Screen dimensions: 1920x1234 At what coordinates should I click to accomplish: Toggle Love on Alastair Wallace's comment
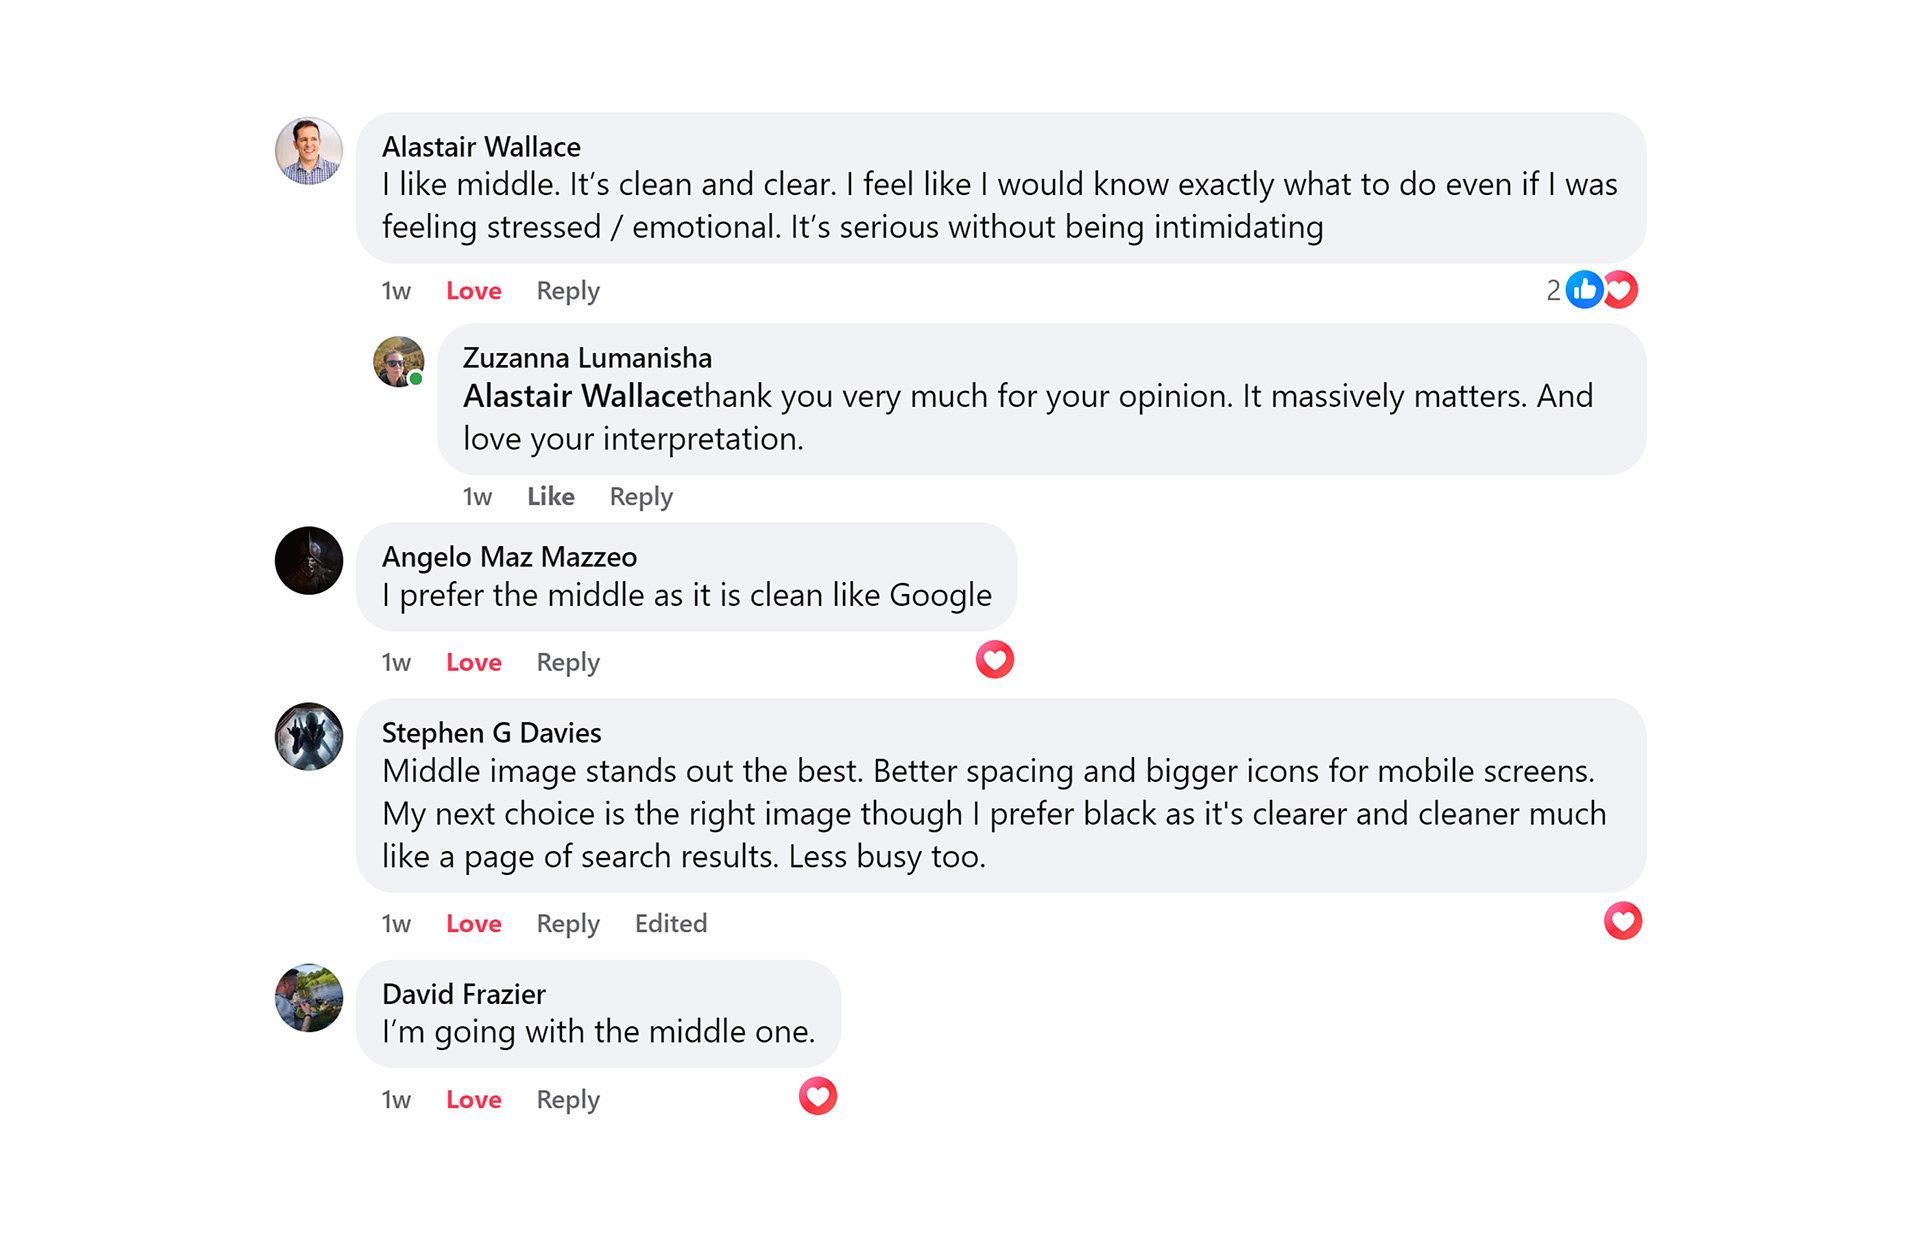473,291
